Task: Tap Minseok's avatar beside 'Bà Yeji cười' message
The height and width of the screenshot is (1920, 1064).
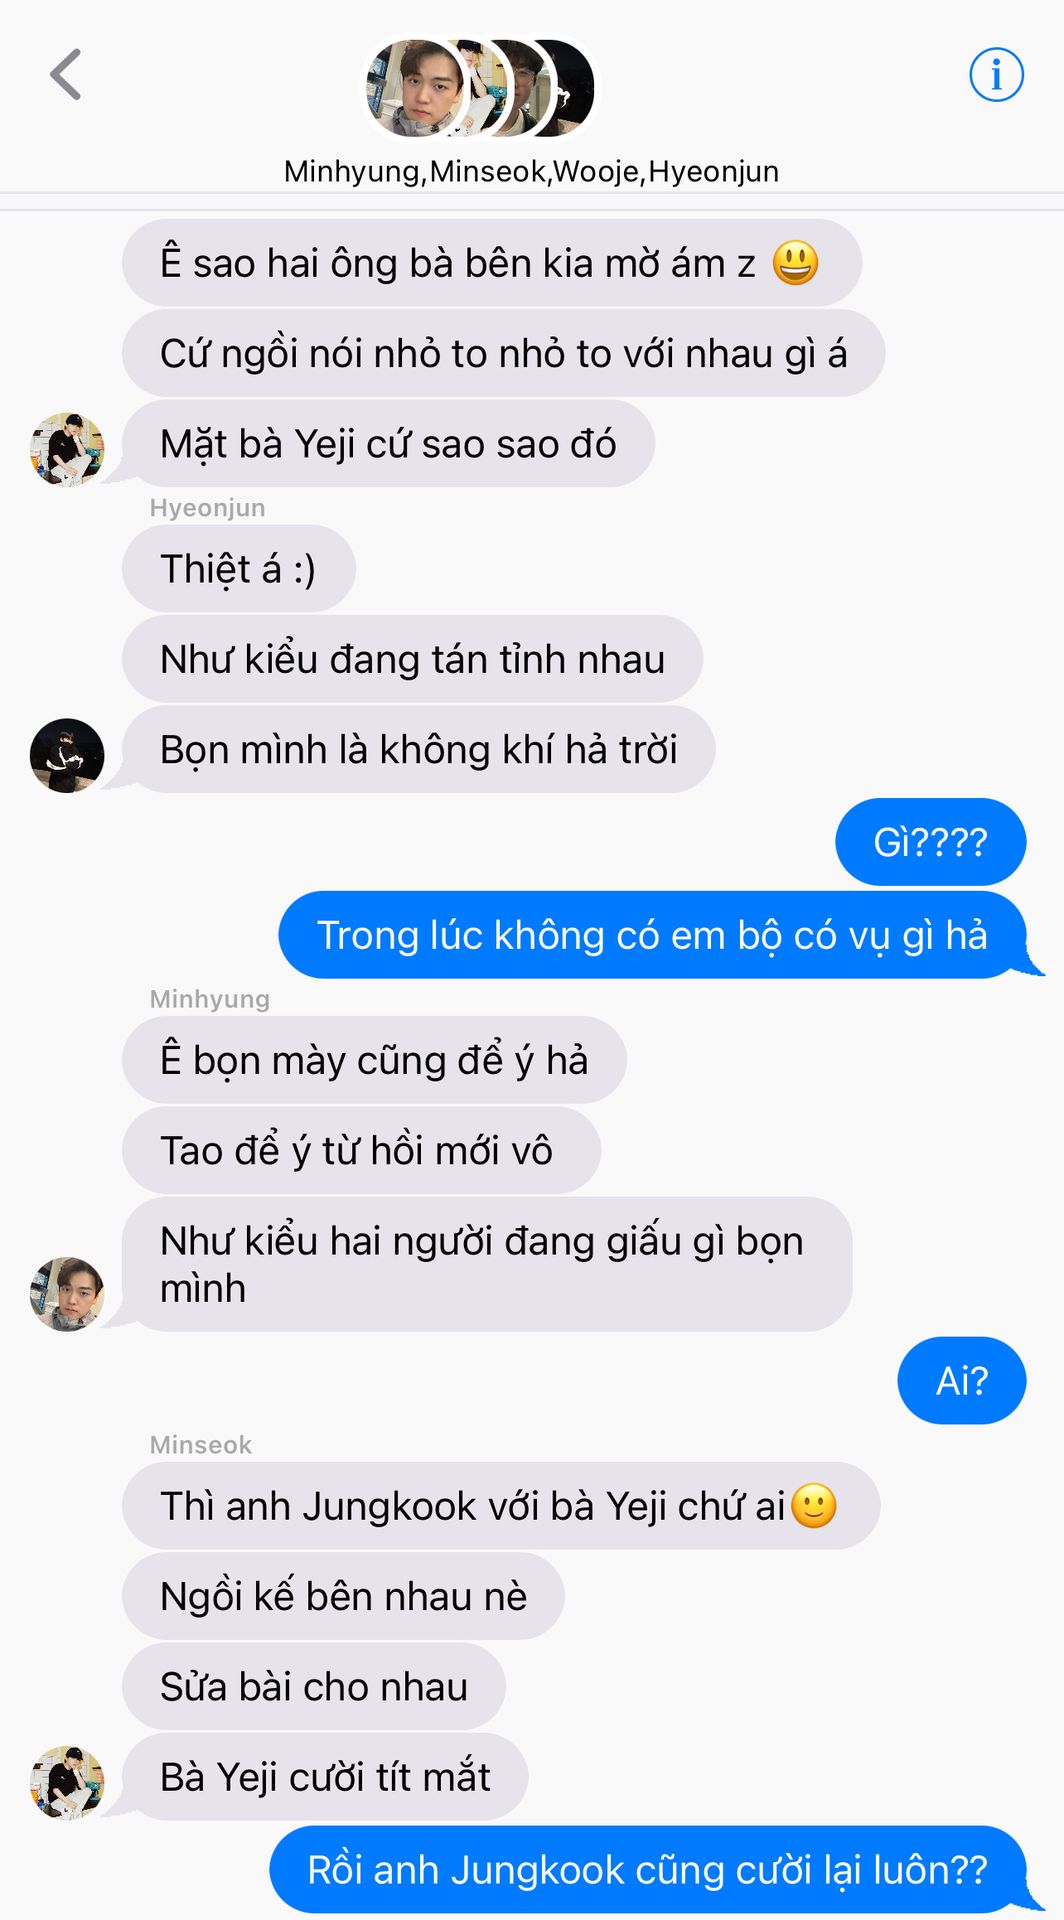Action: pos(67,1783)
